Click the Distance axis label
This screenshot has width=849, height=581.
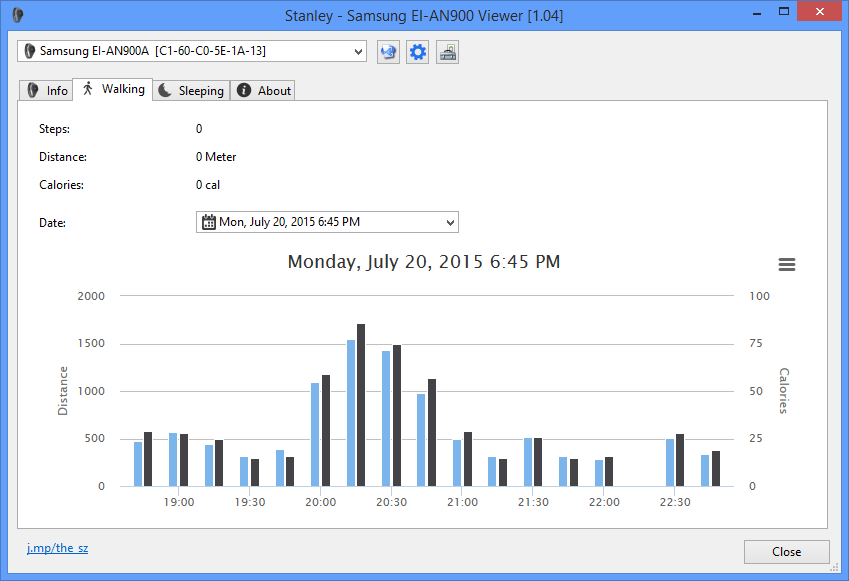[x=63, y=391]
